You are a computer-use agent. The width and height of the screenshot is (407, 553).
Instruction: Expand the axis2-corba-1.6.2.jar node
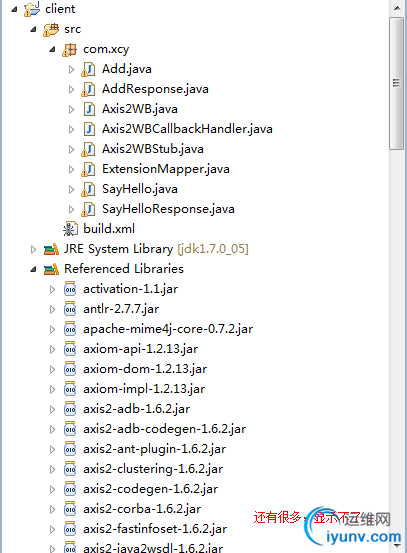[x=52, y=510]
